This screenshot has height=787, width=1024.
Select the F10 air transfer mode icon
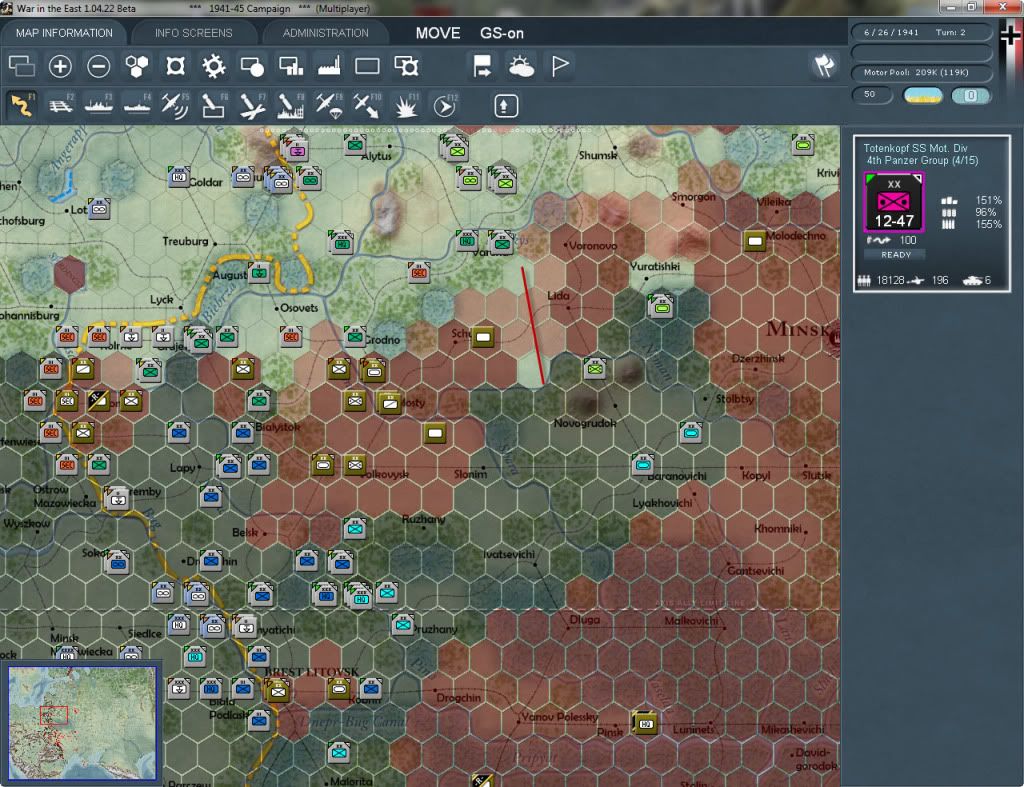[x=367, y=105]
